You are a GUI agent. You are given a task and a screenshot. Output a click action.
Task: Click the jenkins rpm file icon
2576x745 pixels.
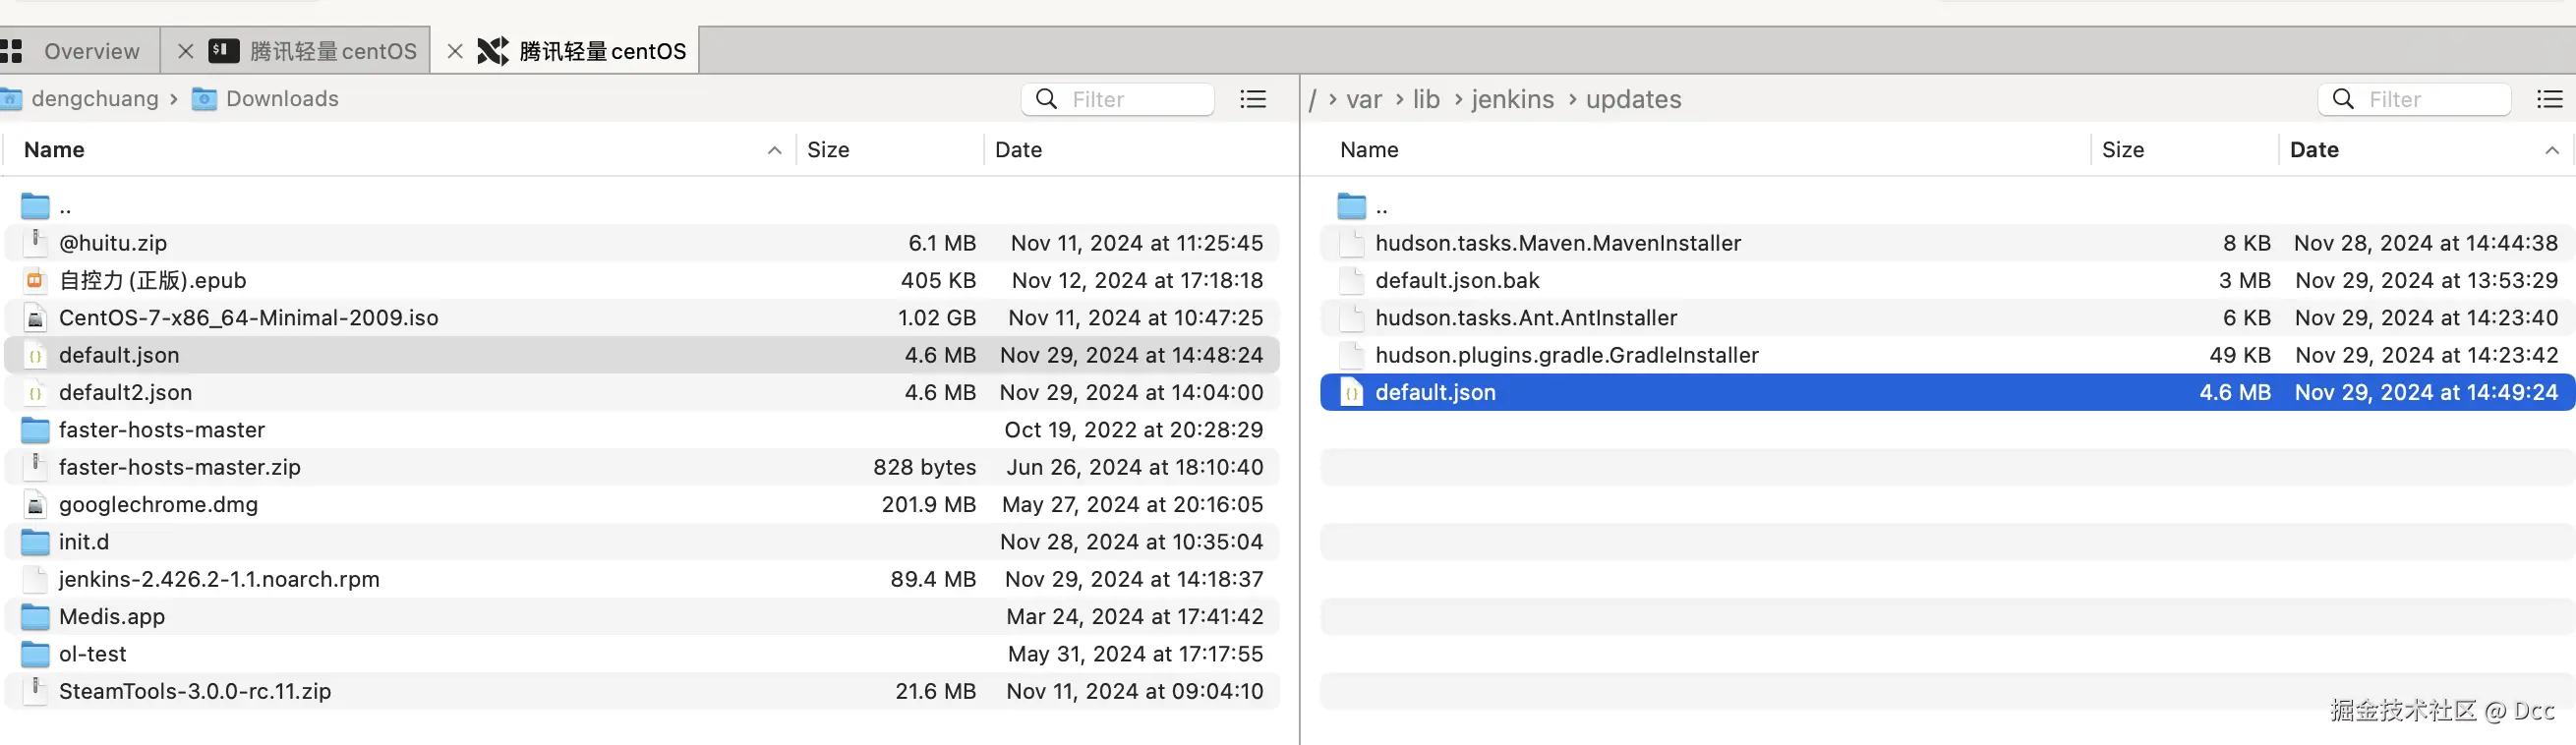point(35,579)
